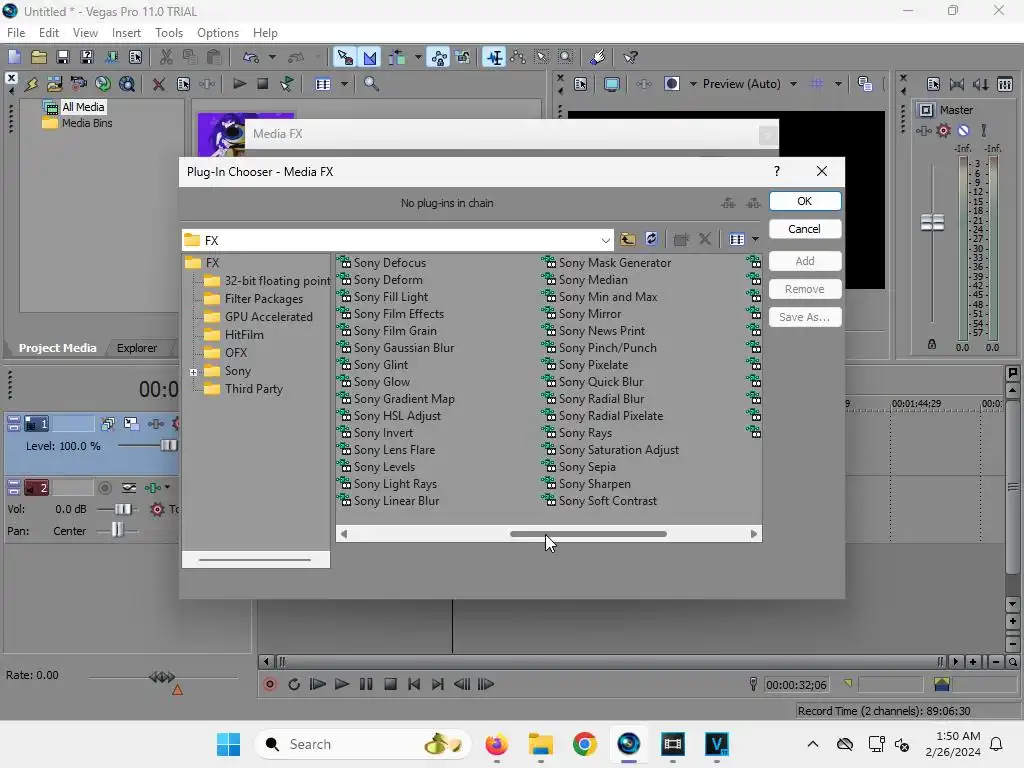The width and height of the screenshot is (1024, 768).
Task: Select the HitFilm folder in tree
Action: [244, 335]
